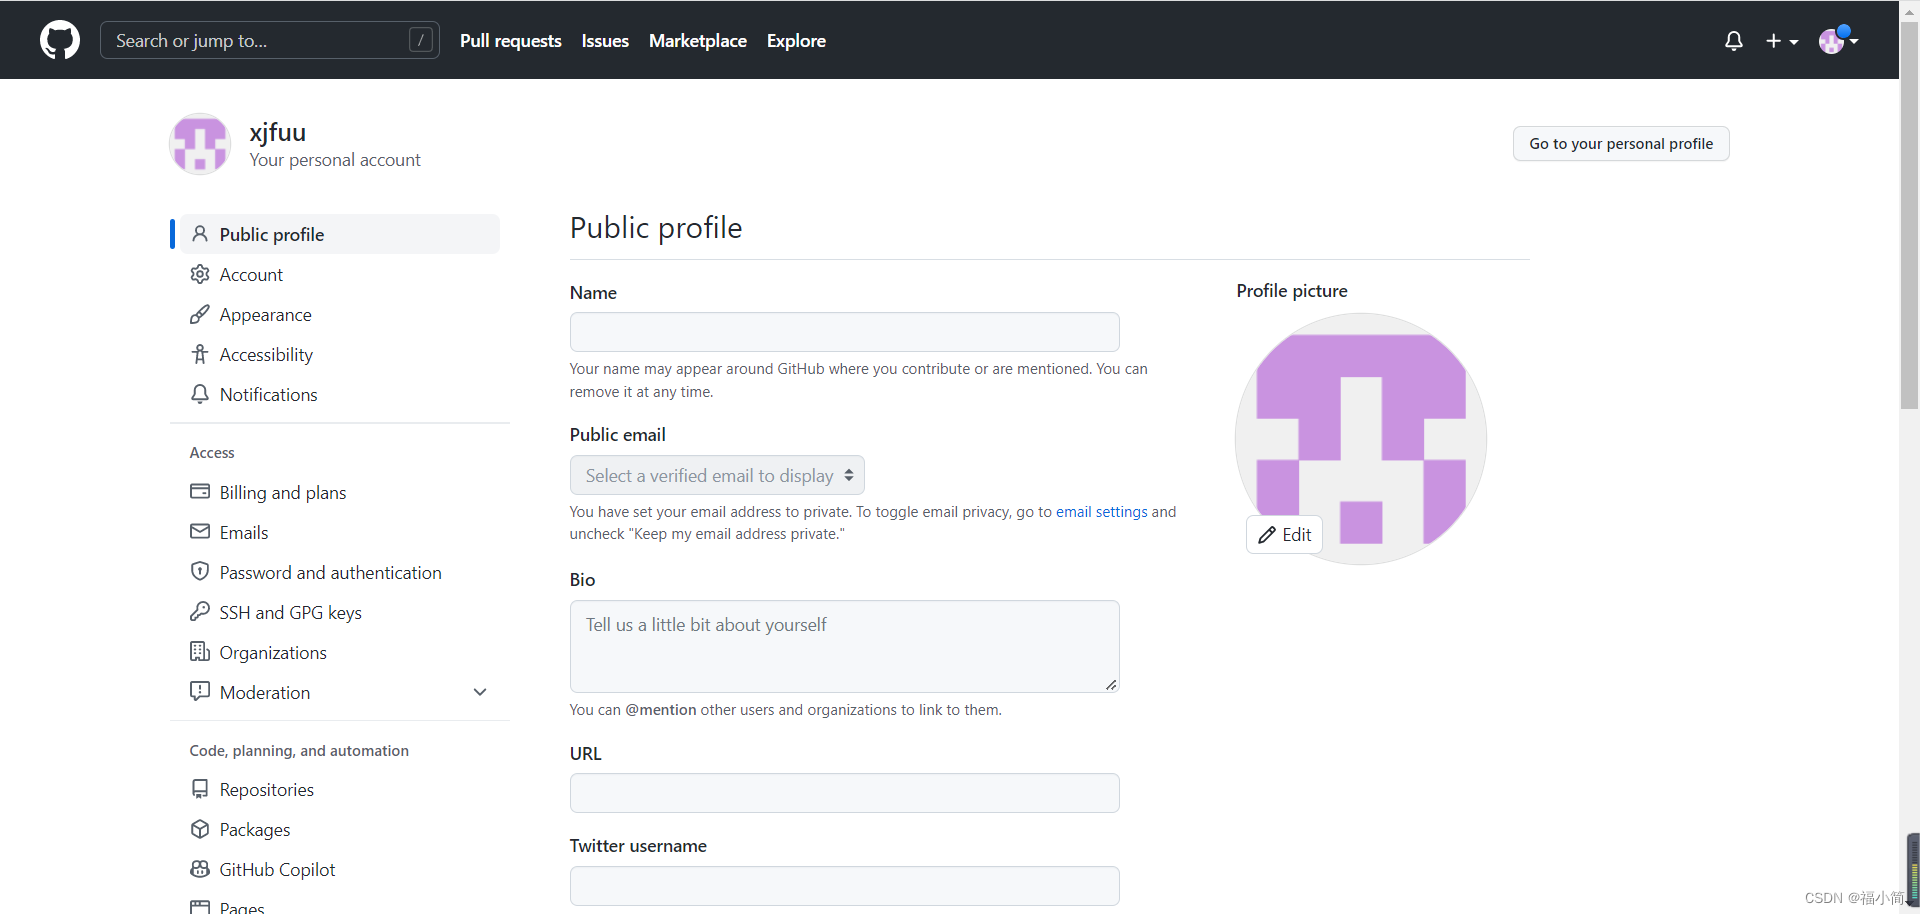Screen dimensions: 1920x914
Task: Click the Appearance paintbrush icon
Action: point(200,314)
